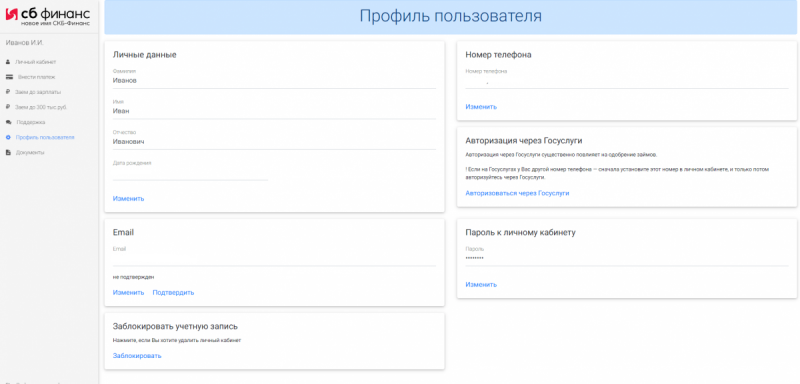Screen dimensions: 800x384
Task: Click the Авторизация через Госуслуги heading
Action: point(523,141)
